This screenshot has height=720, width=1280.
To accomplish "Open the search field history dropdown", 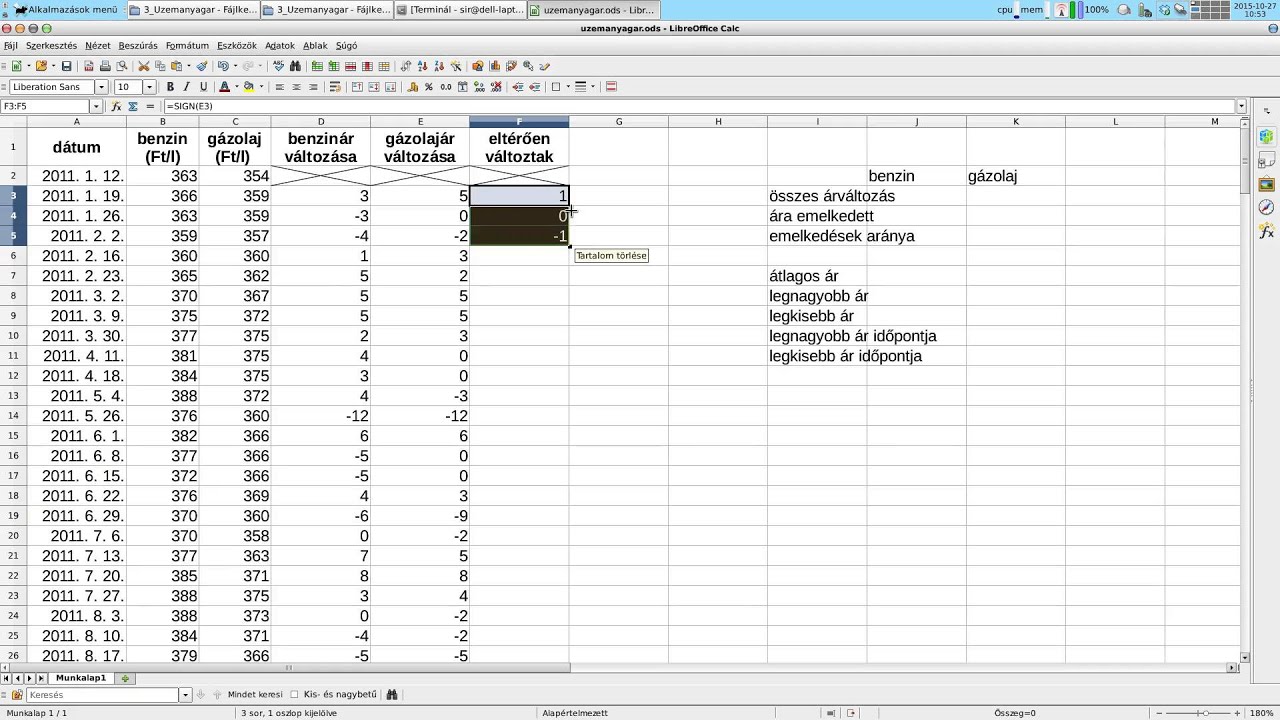I will point(185,694).
